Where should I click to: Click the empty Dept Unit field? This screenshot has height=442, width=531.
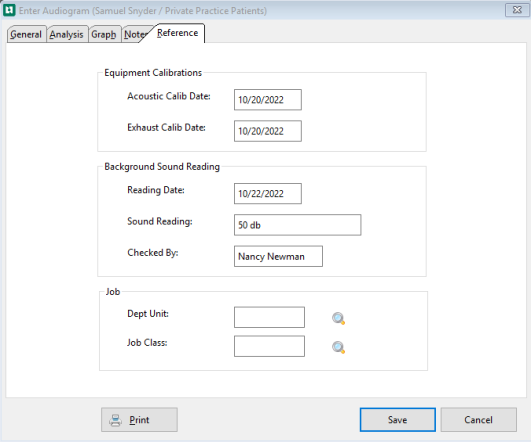(269, 317)
